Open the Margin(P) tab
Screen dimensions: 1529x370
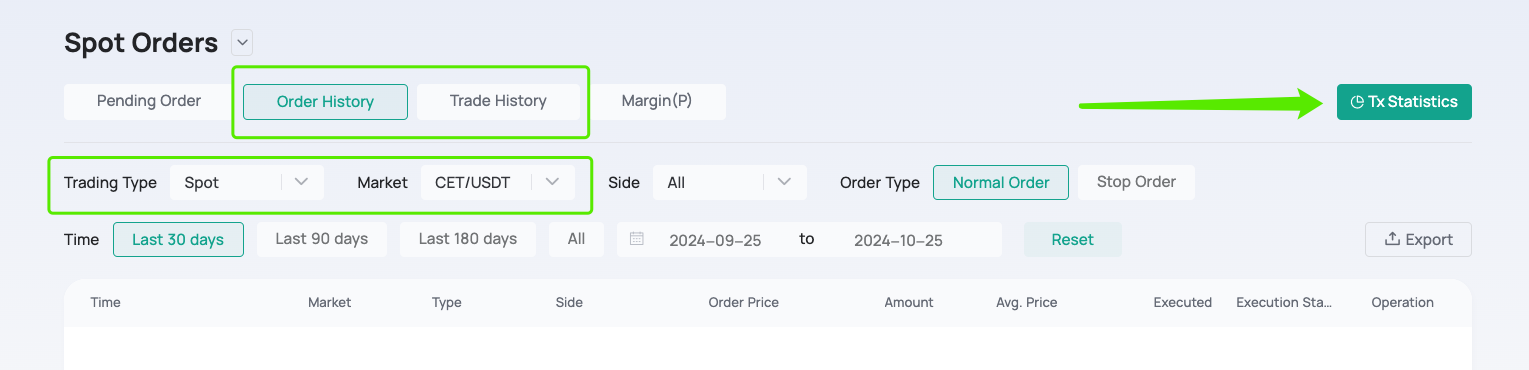pyautogui.click(x=657, y=101)
